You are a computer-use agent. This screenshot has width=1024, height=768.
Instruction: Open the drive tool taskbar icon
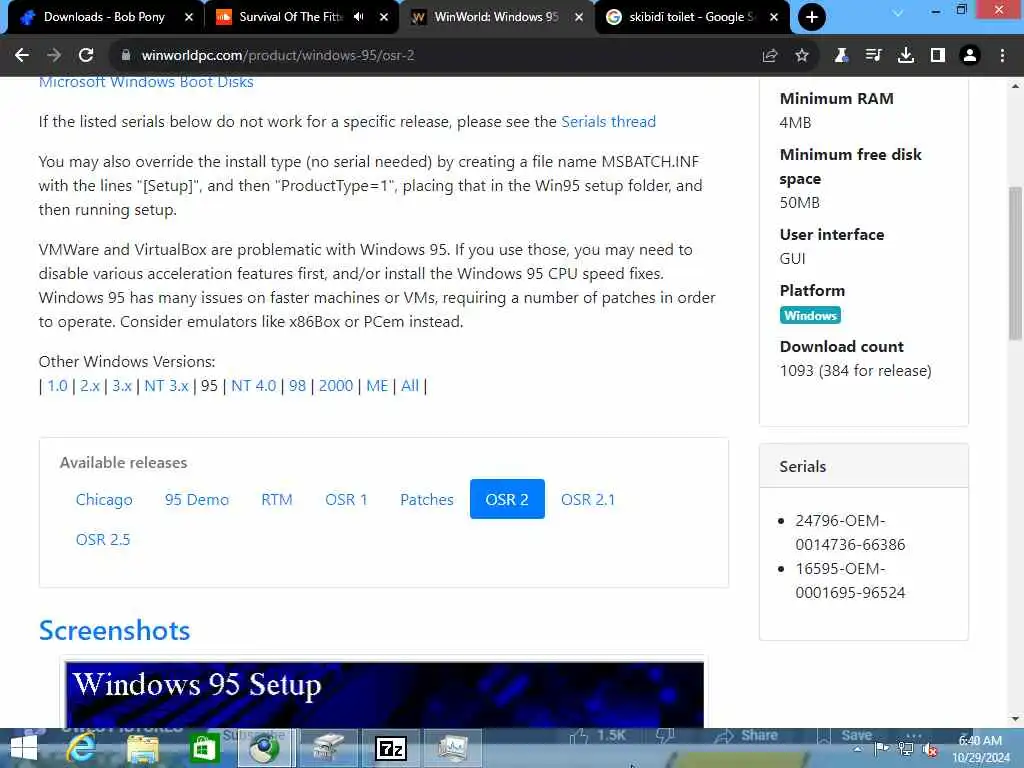click(x=329, y=748)
